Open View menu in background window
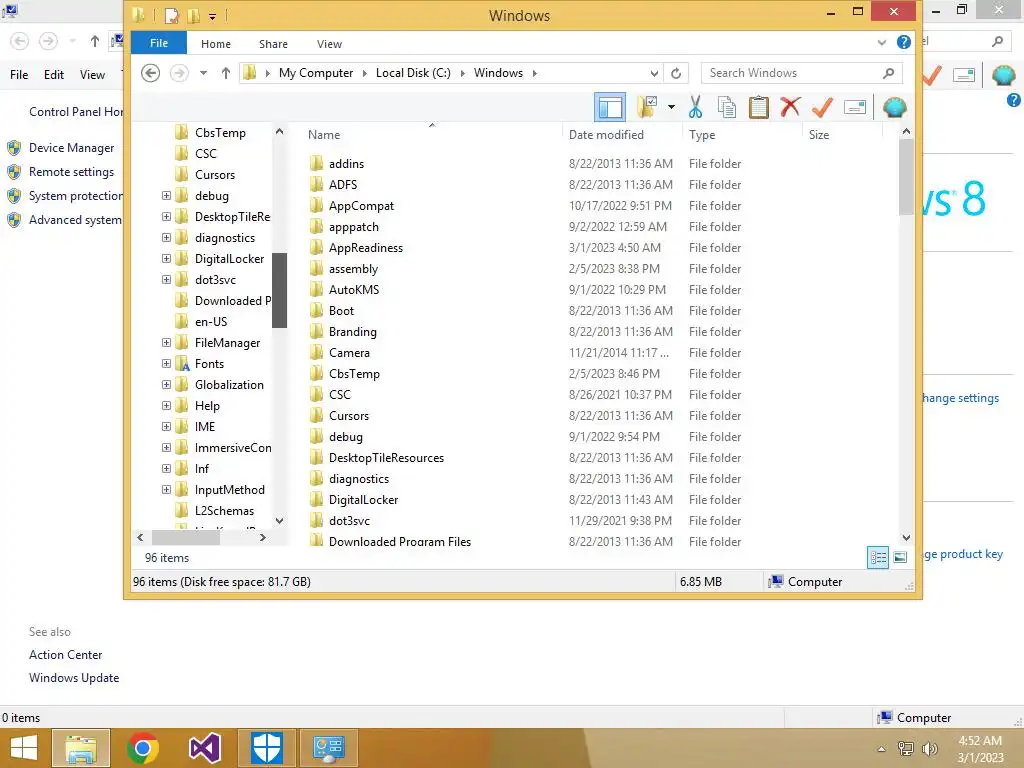The image size is (1024, 768). point(92,74)
